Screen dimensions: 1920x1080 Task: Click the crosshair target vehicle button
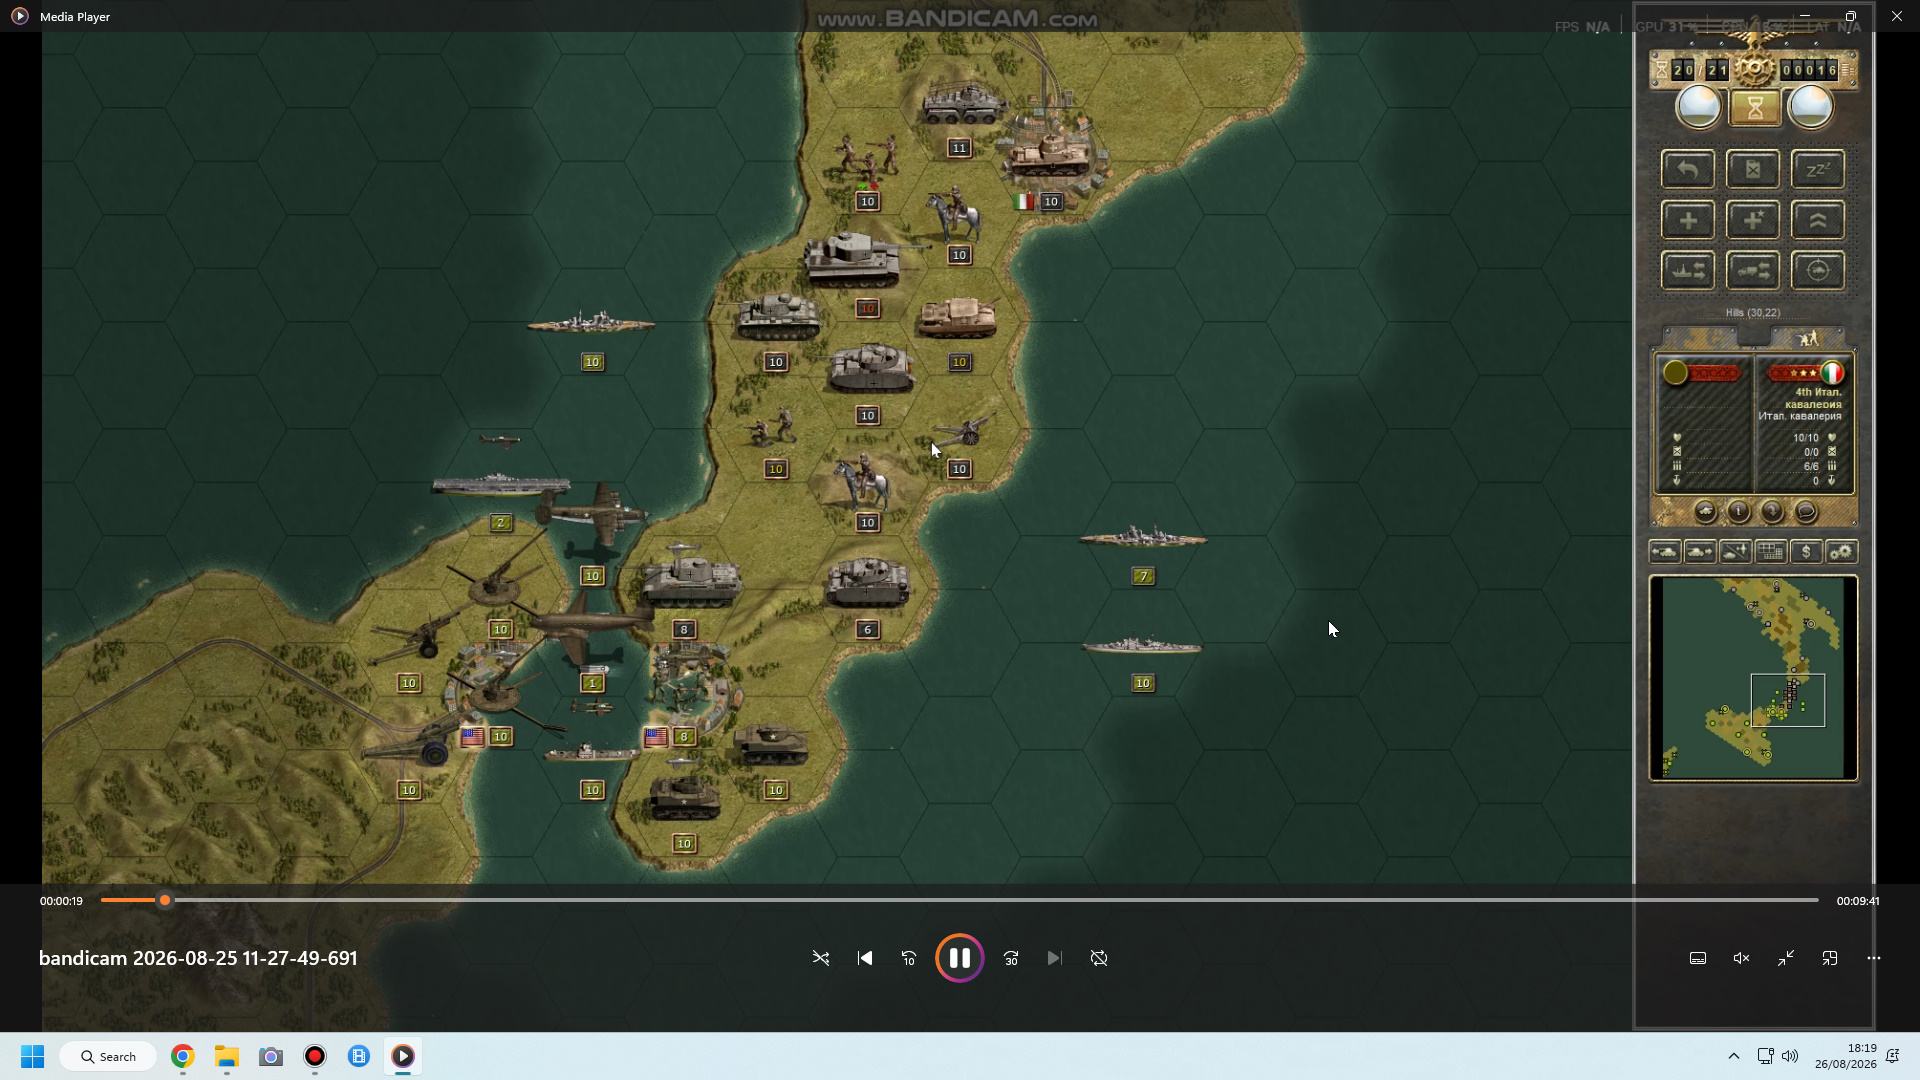tap(1818, 271)
